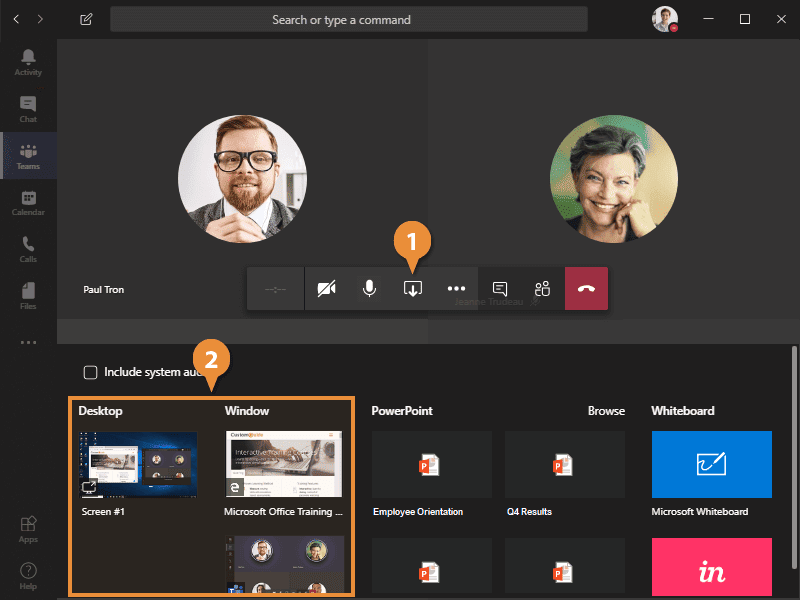Click the search or command box
Viewport: 800px width, 600px height.
pyautogui.click(x=349, y=19)
